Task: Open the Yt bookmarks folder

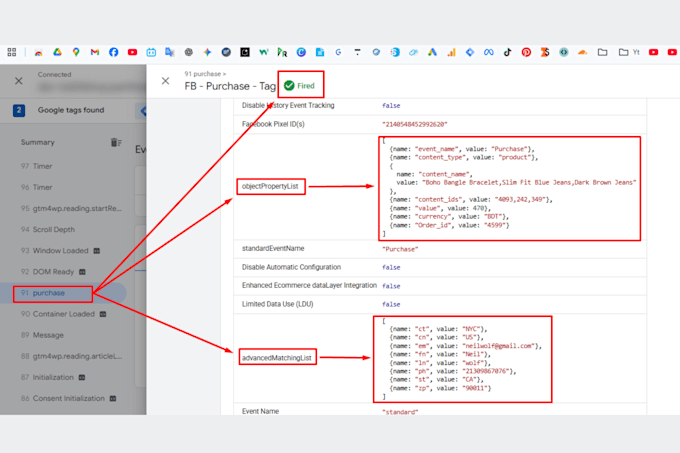Action: (x=629, y=52)
